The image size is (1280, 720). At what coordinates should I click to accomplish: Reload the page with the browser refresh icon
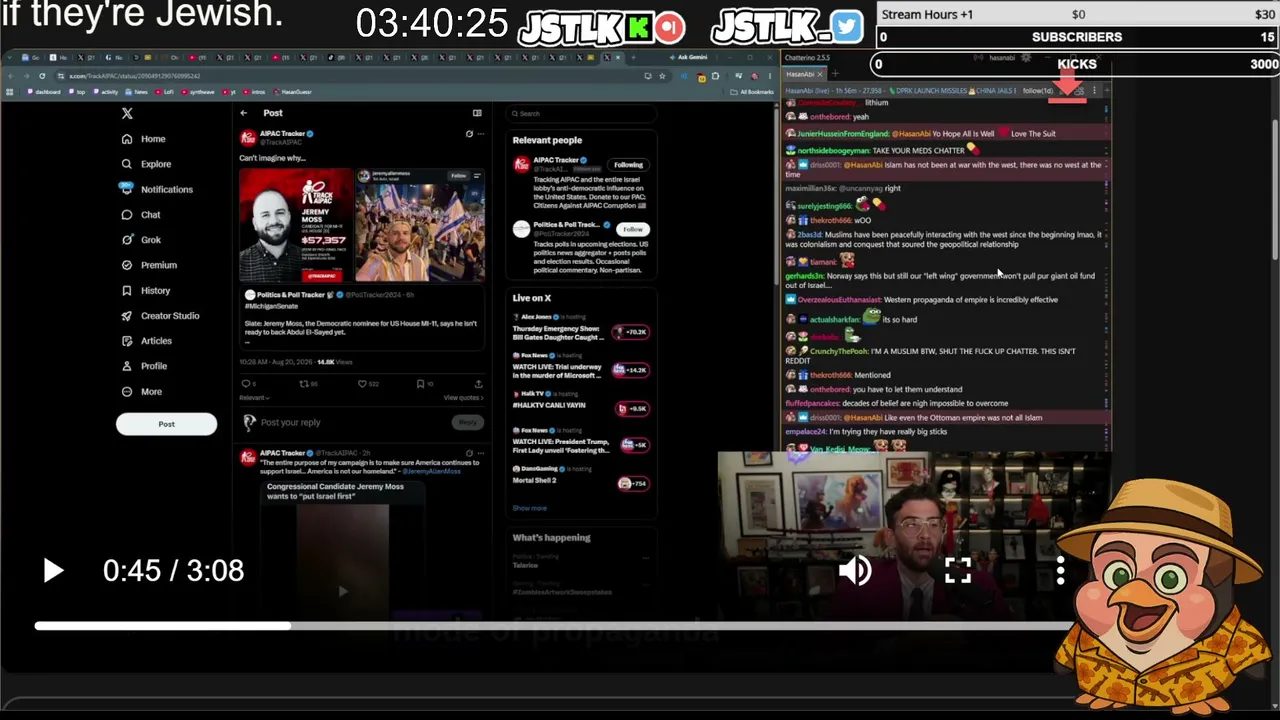click(42, 76)
